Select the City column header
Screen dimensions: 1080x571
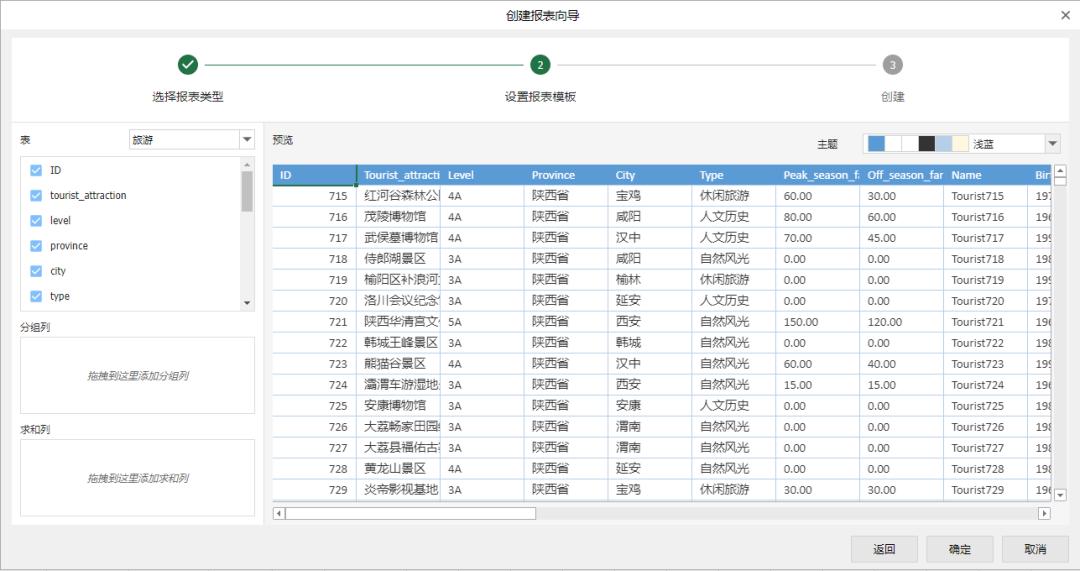(650, 175)
